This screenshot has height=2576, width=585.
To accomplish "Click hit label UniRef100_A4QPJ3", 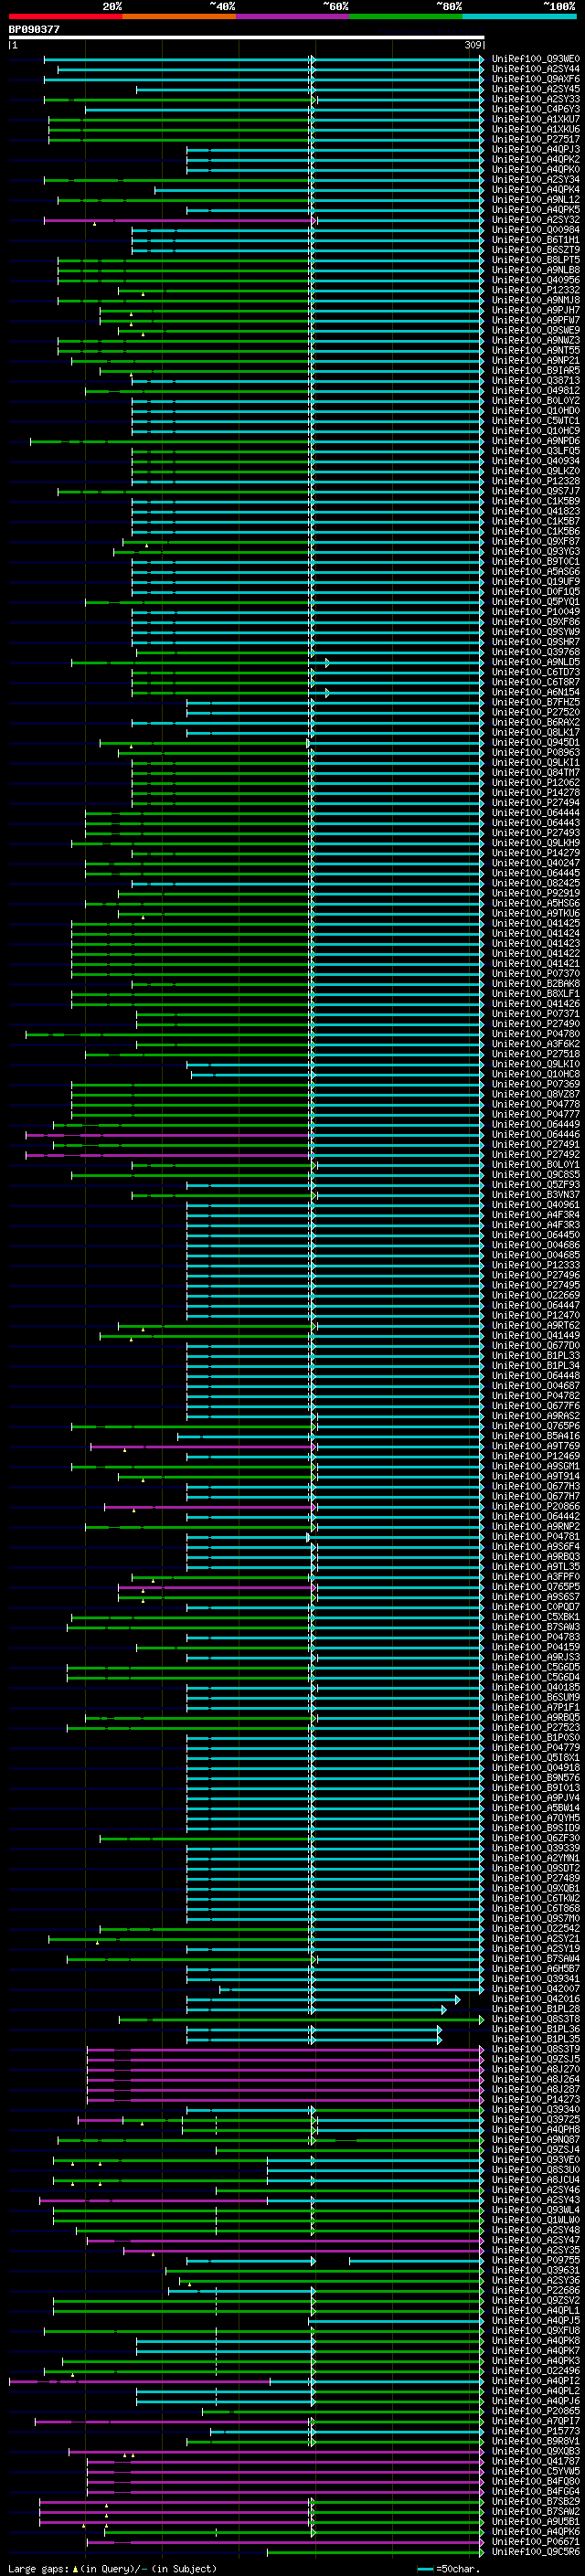I will [535, 149].
